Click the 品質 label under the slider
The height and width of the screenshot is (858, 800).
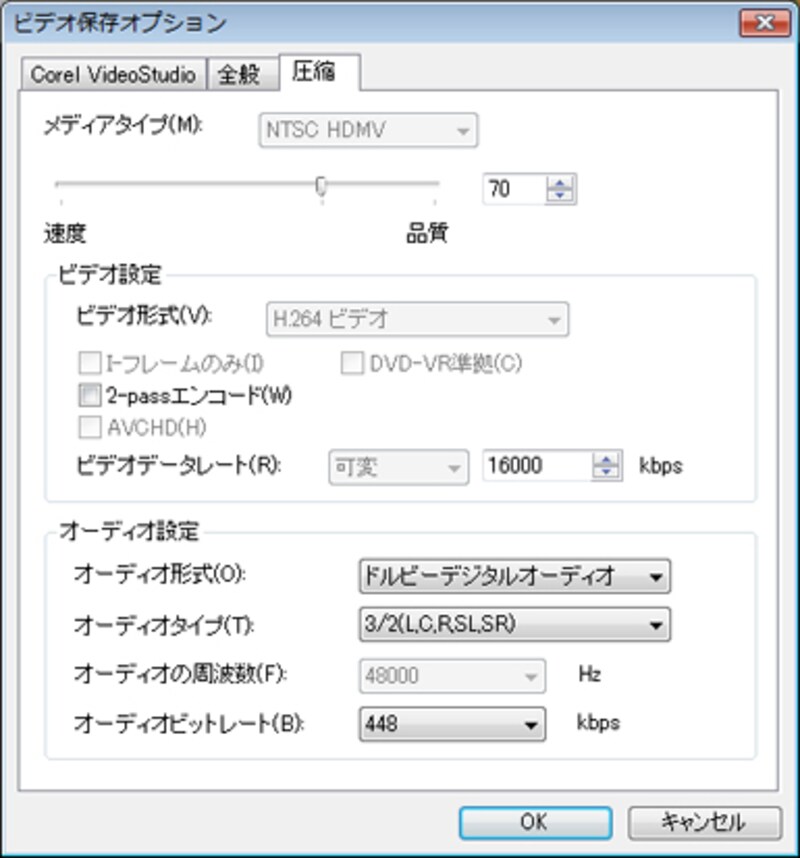427,234
